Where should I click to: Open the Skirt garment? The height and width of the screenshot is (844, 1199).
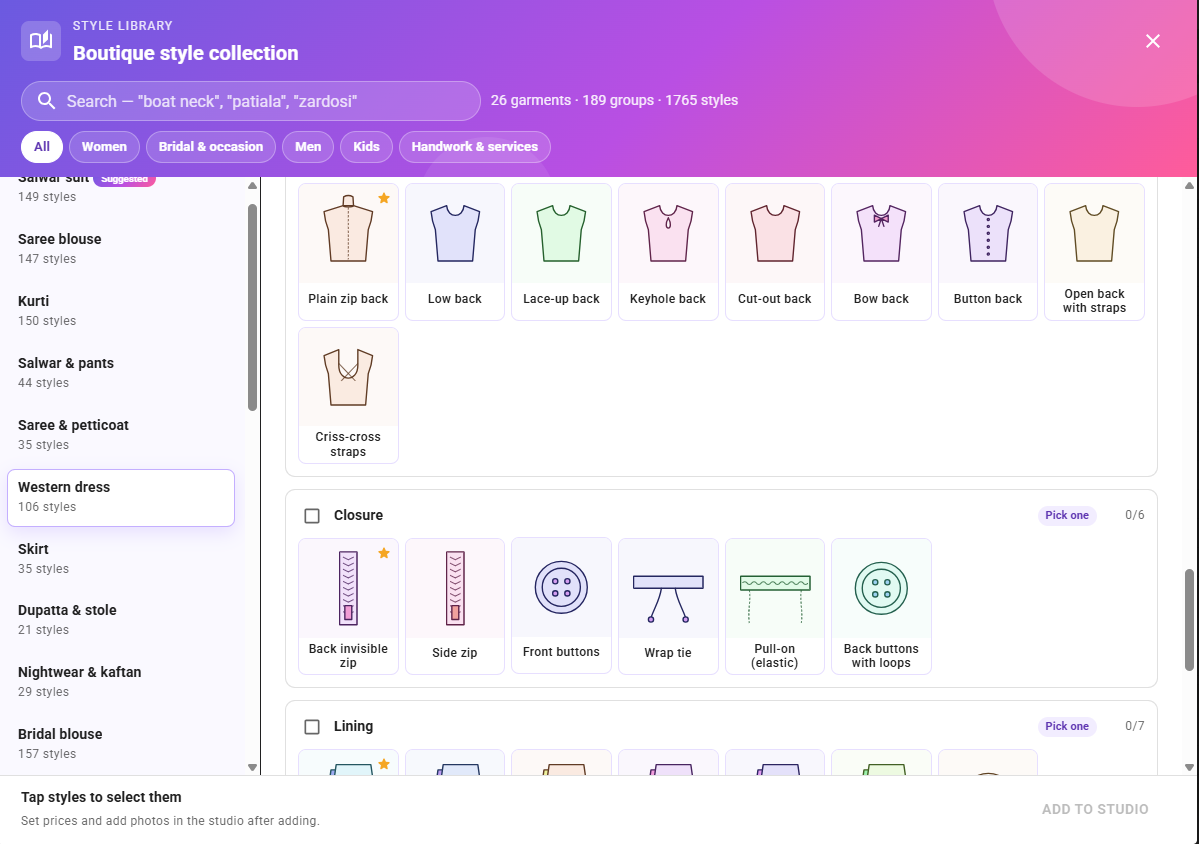(121, 558)
